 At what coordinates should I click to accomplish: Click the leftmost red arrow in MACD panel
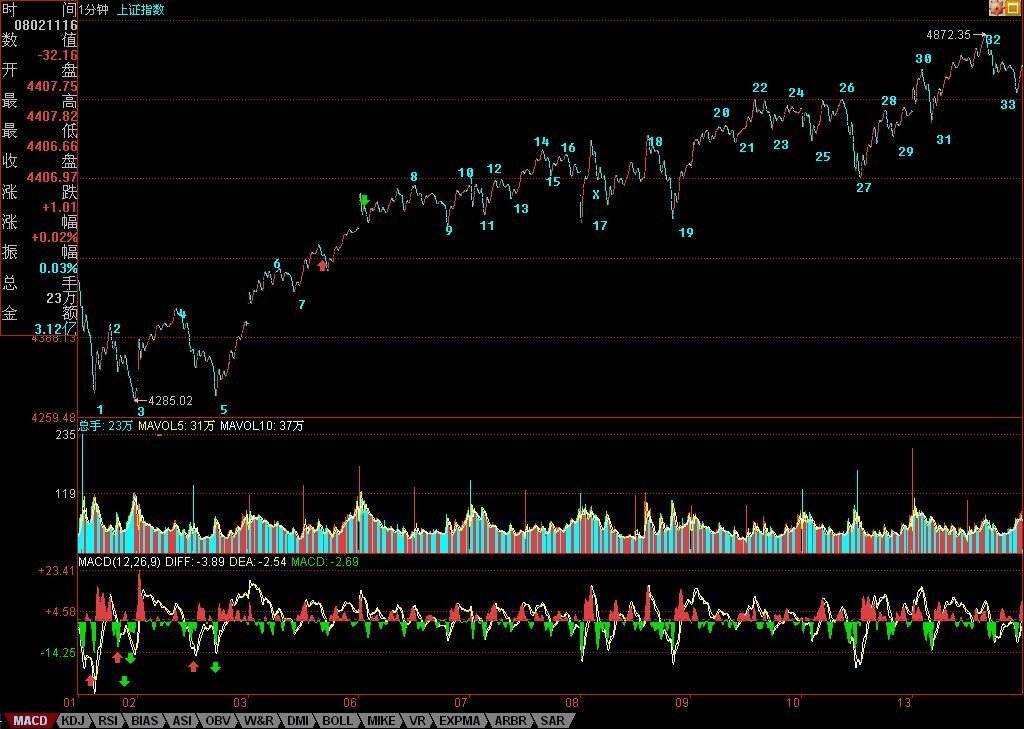(91, 680)
